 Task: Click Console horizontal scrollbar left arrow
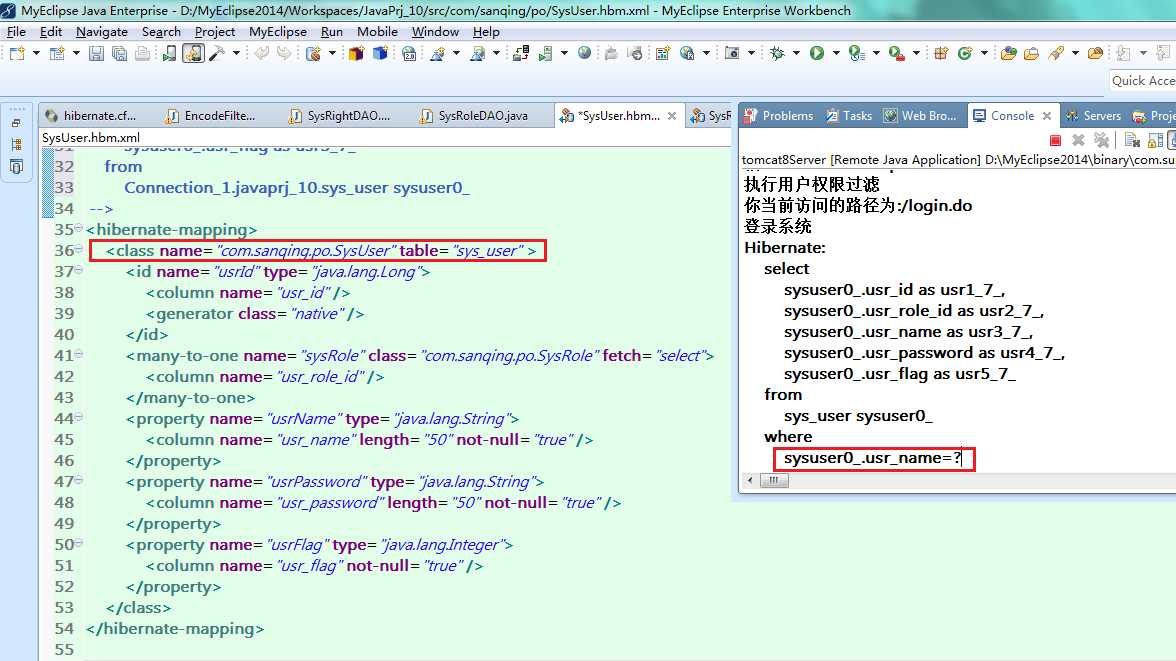(750, 480)
